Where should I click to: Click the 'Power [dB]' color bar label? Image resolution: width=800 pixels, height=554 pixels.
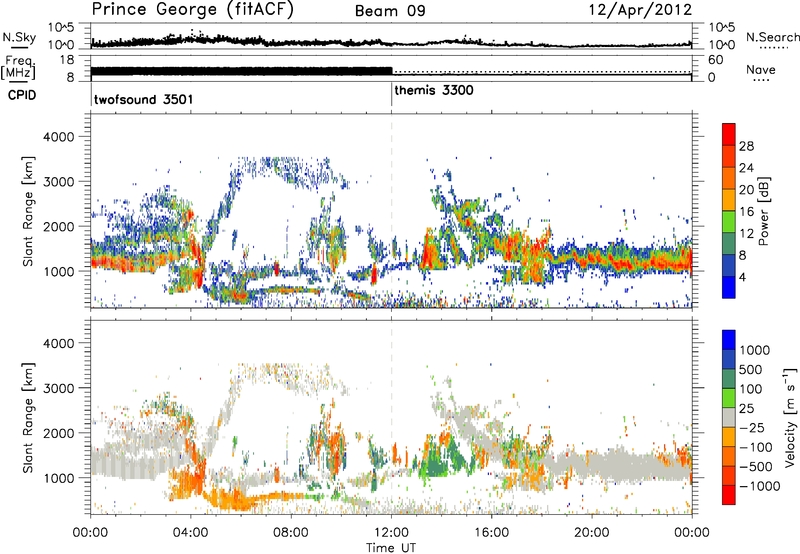764,211
